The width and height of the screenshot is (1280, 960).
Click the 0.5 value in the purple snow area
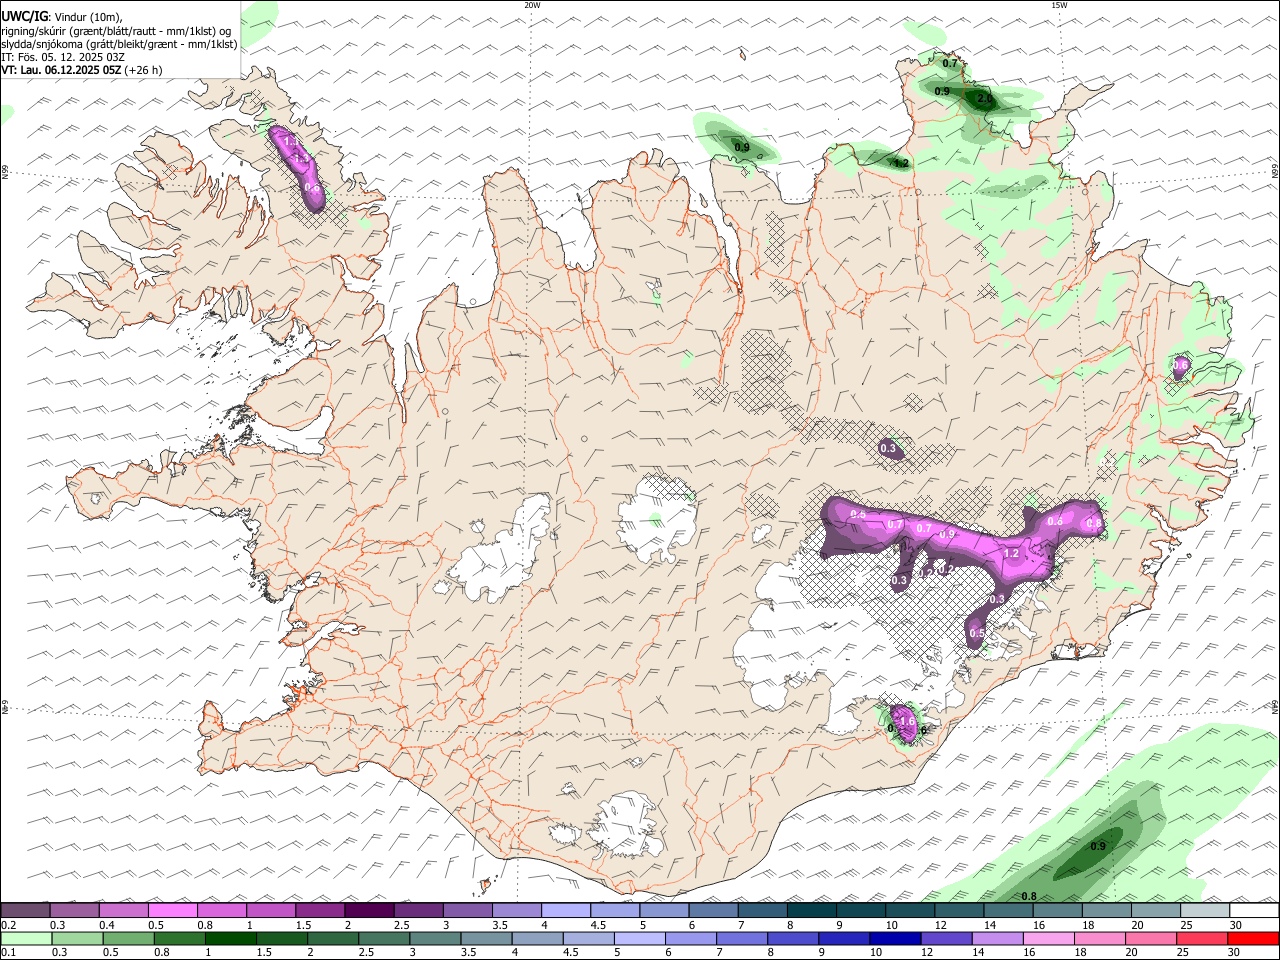coord(977,634)
